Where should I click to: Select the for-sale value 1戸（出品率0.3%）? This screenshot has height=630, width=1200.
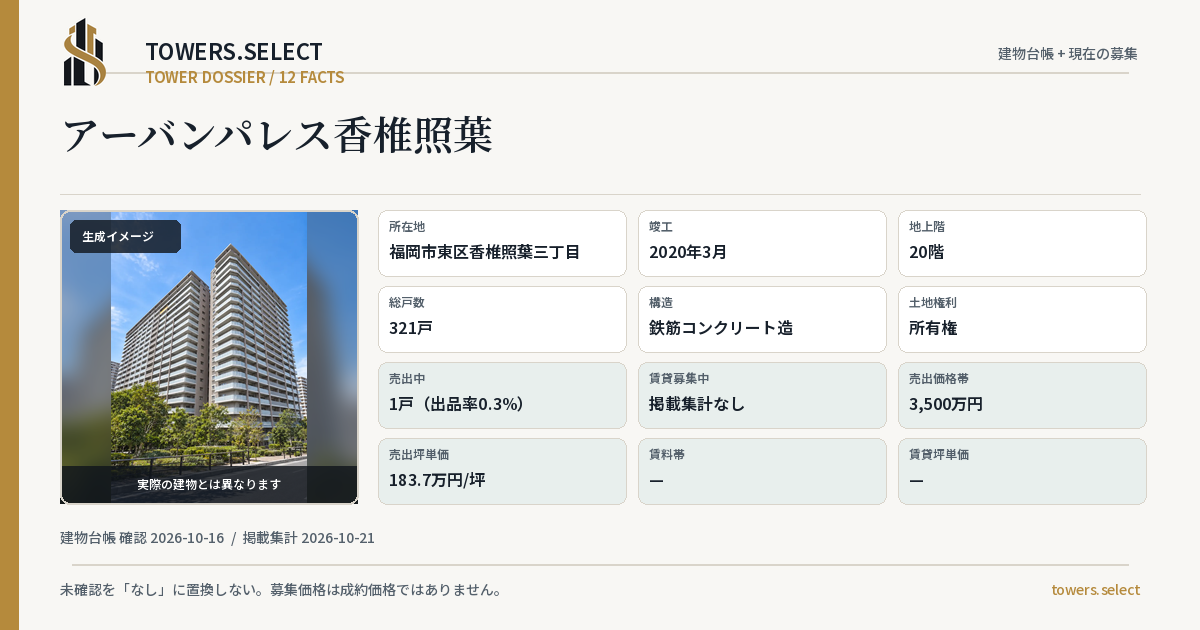coord(457,404)
